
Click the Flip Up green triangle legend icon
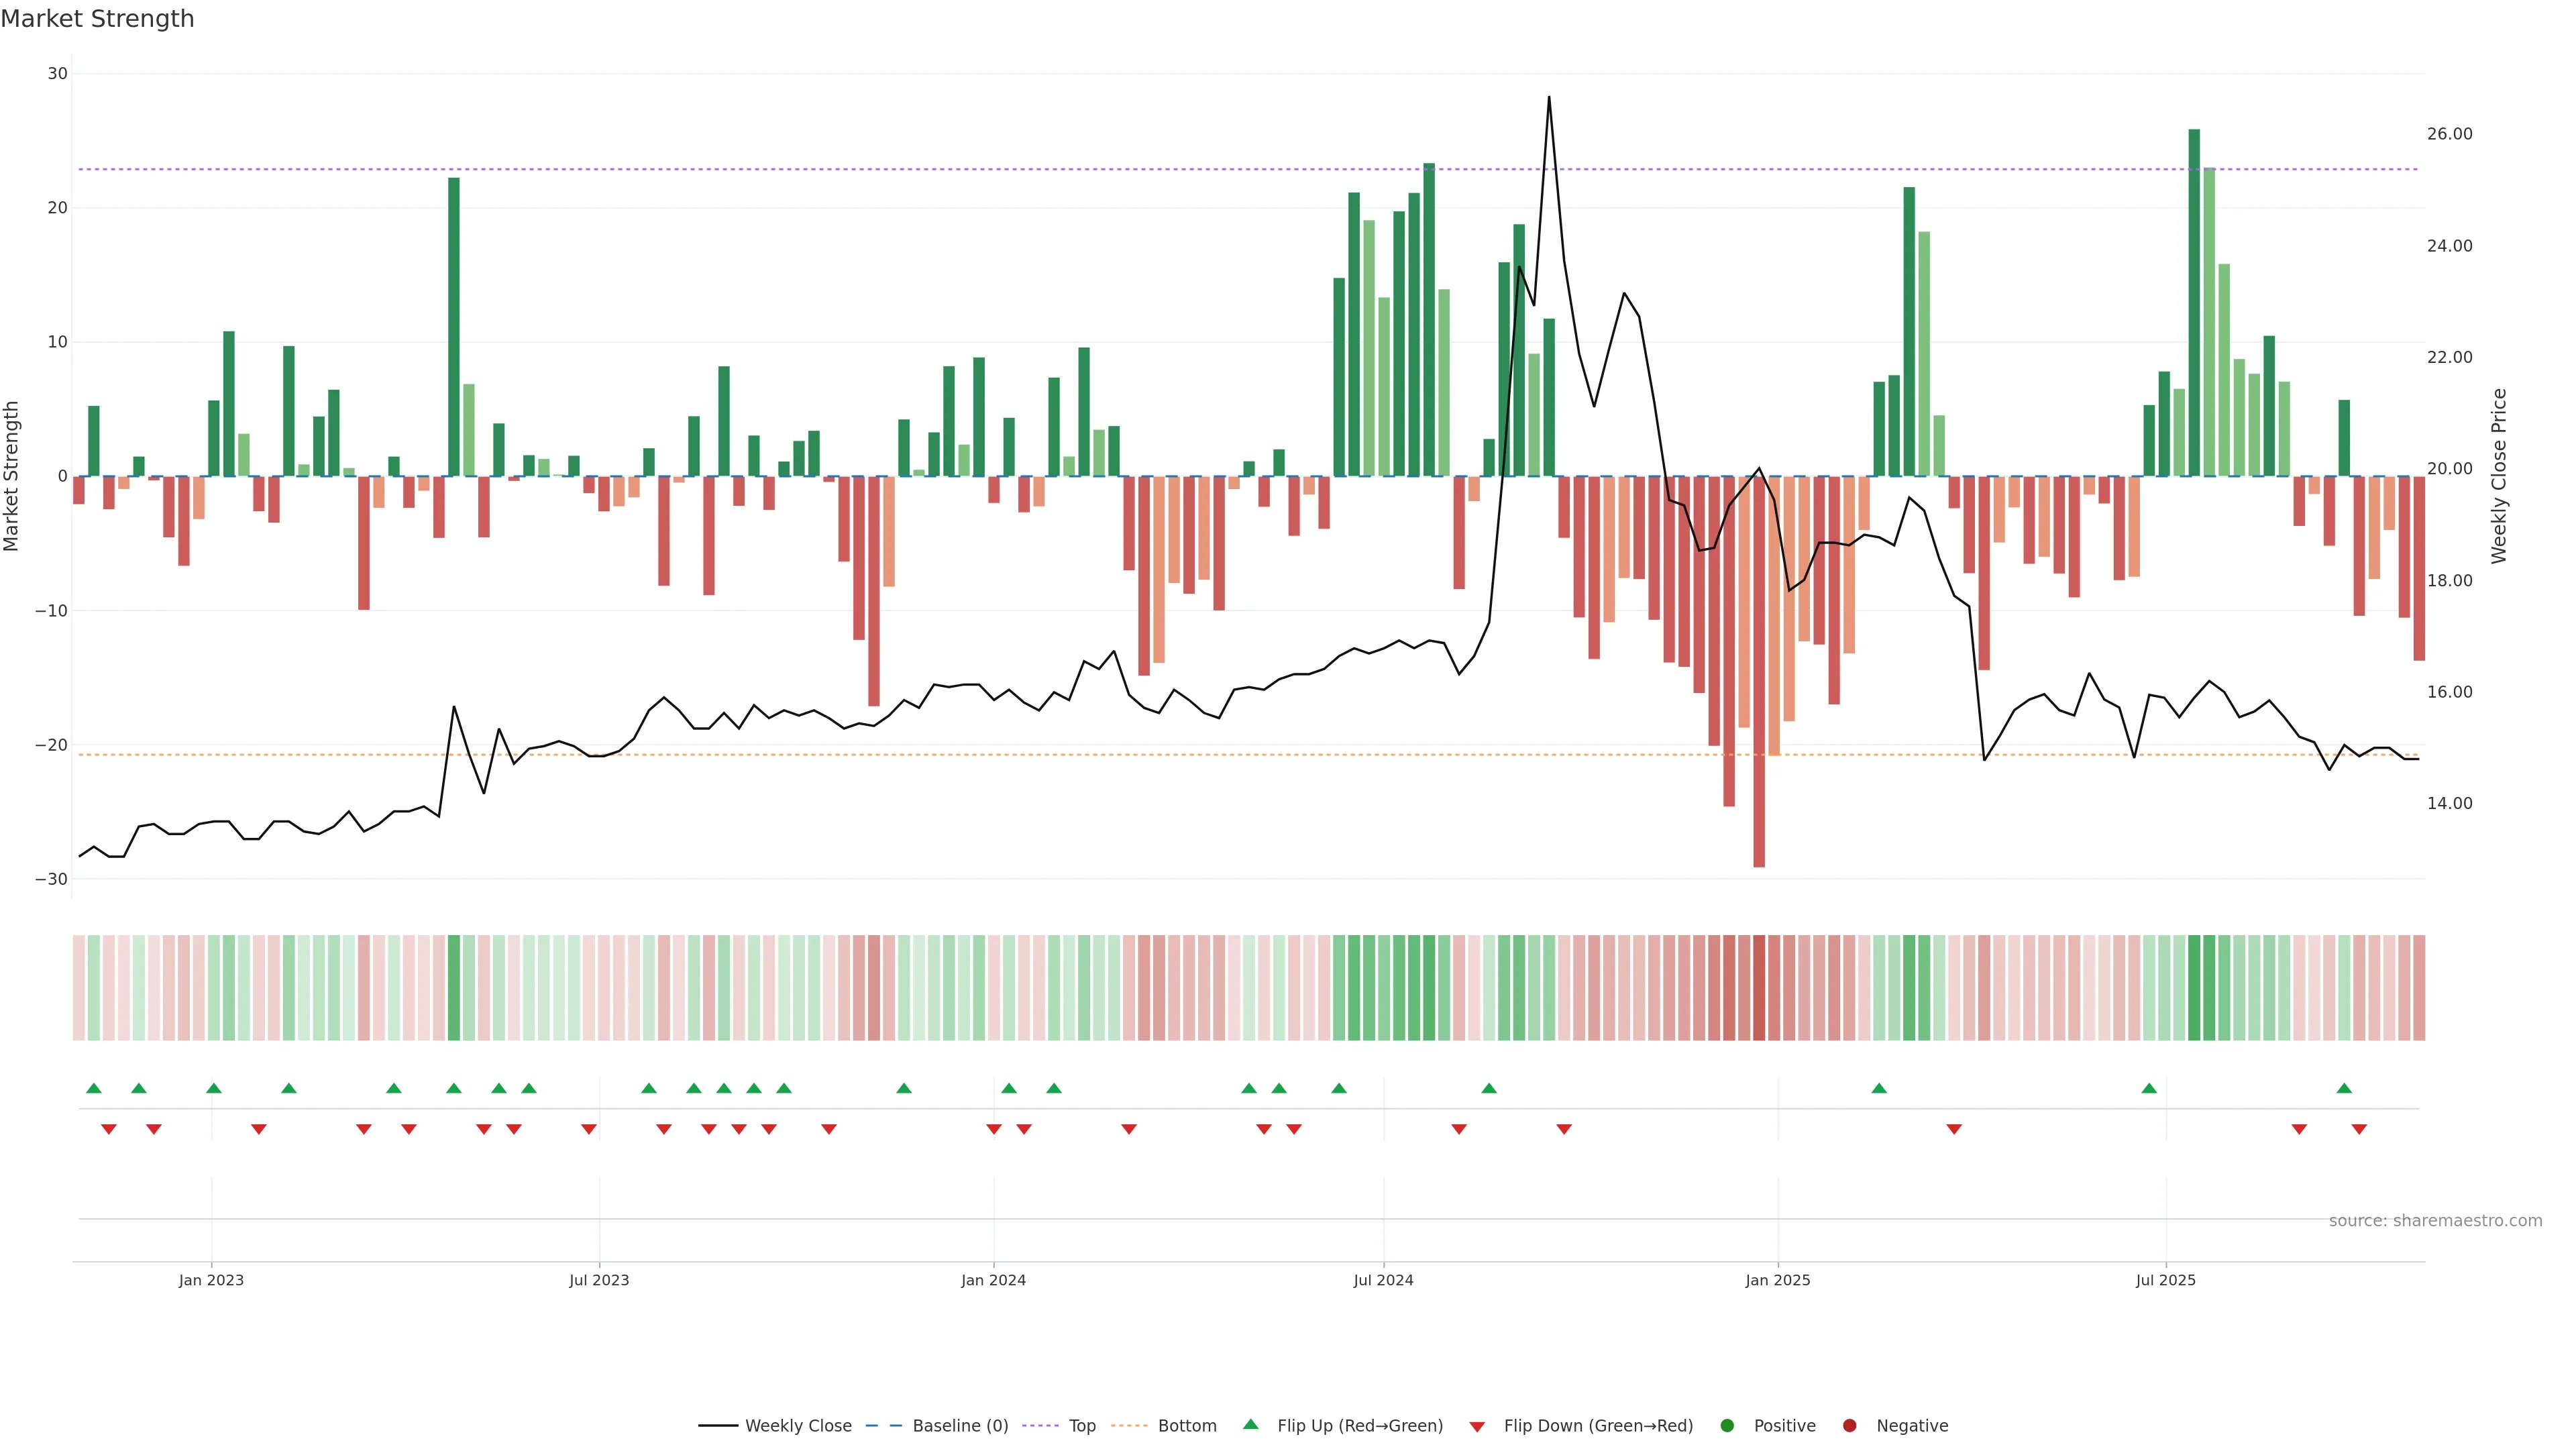pyautogui.click(x=1250, y=1425)
